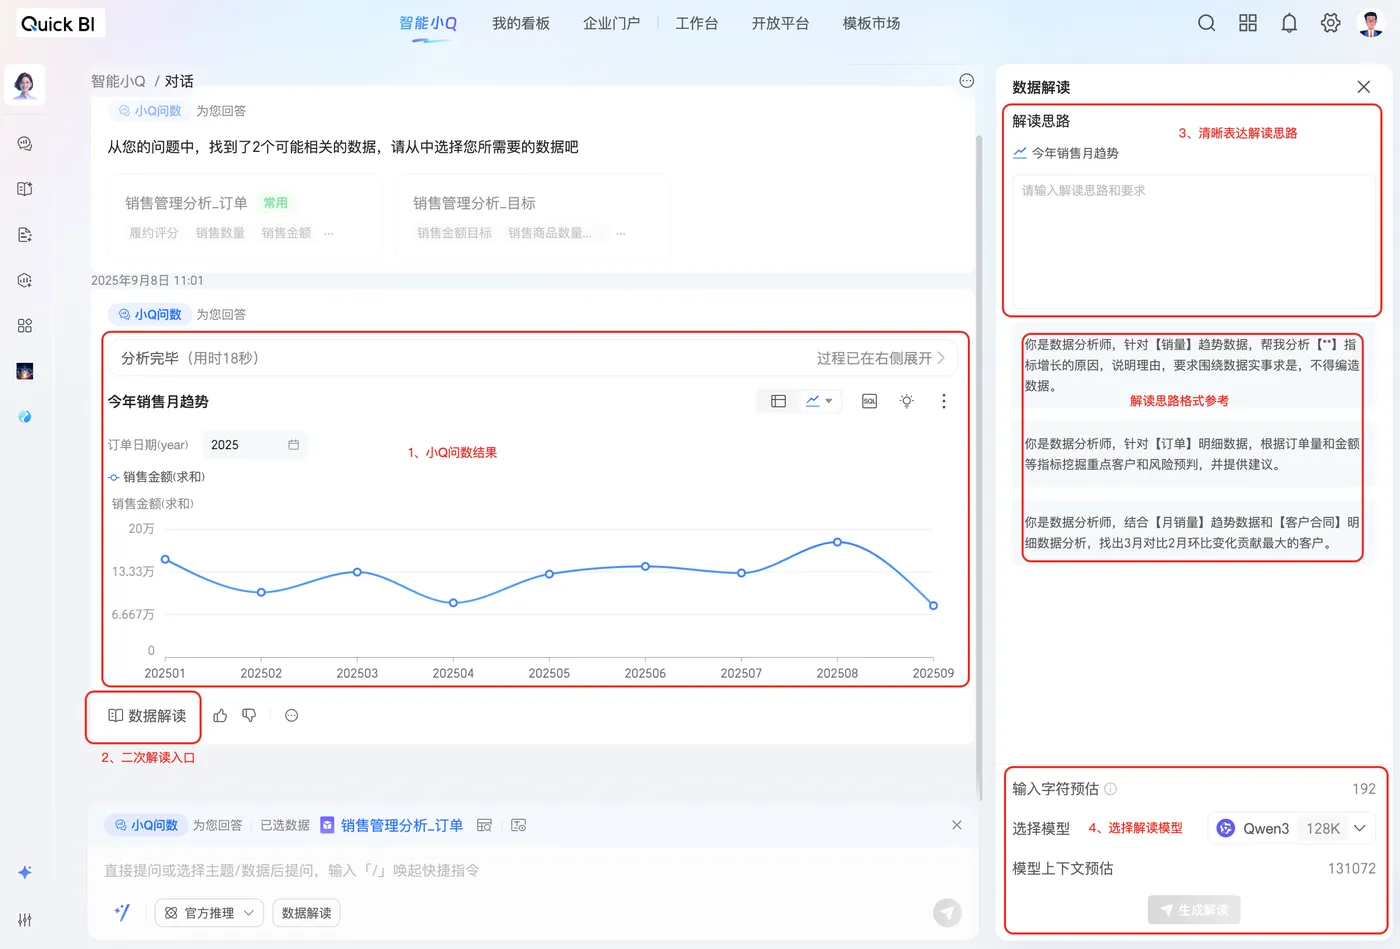This screenshot has height=949, width=1400.
Task: Open the sparkle book icon in left sidebar
Action: tap(25, 189)
